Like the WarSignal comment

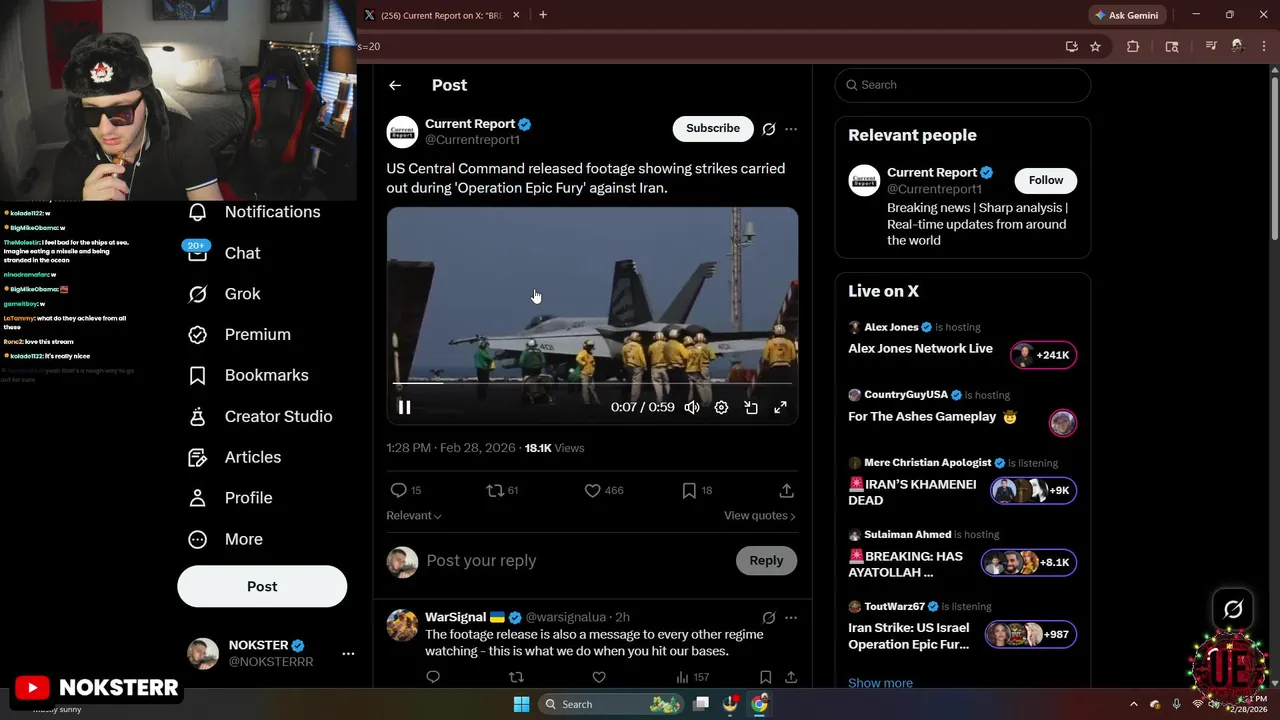pos(599,677)
